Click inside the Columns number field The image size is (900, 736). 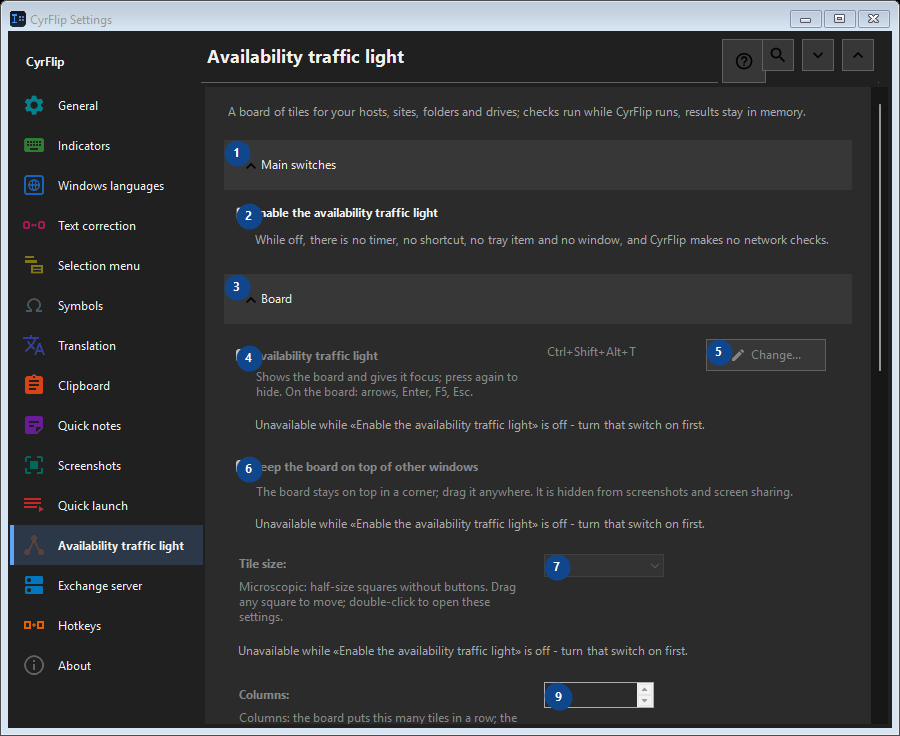pos(591,695)
